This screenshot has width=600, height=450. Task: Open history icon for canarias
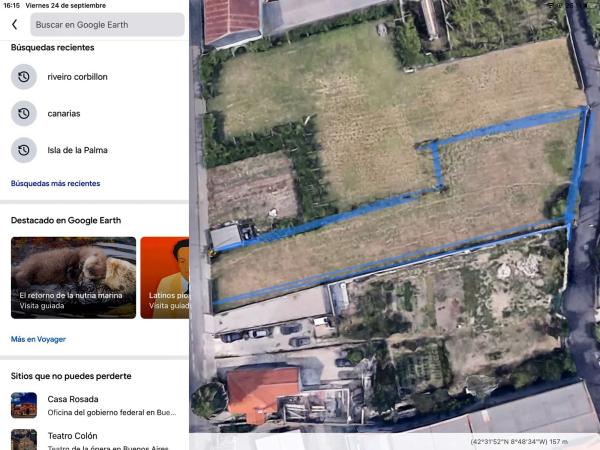click(24, 113)
